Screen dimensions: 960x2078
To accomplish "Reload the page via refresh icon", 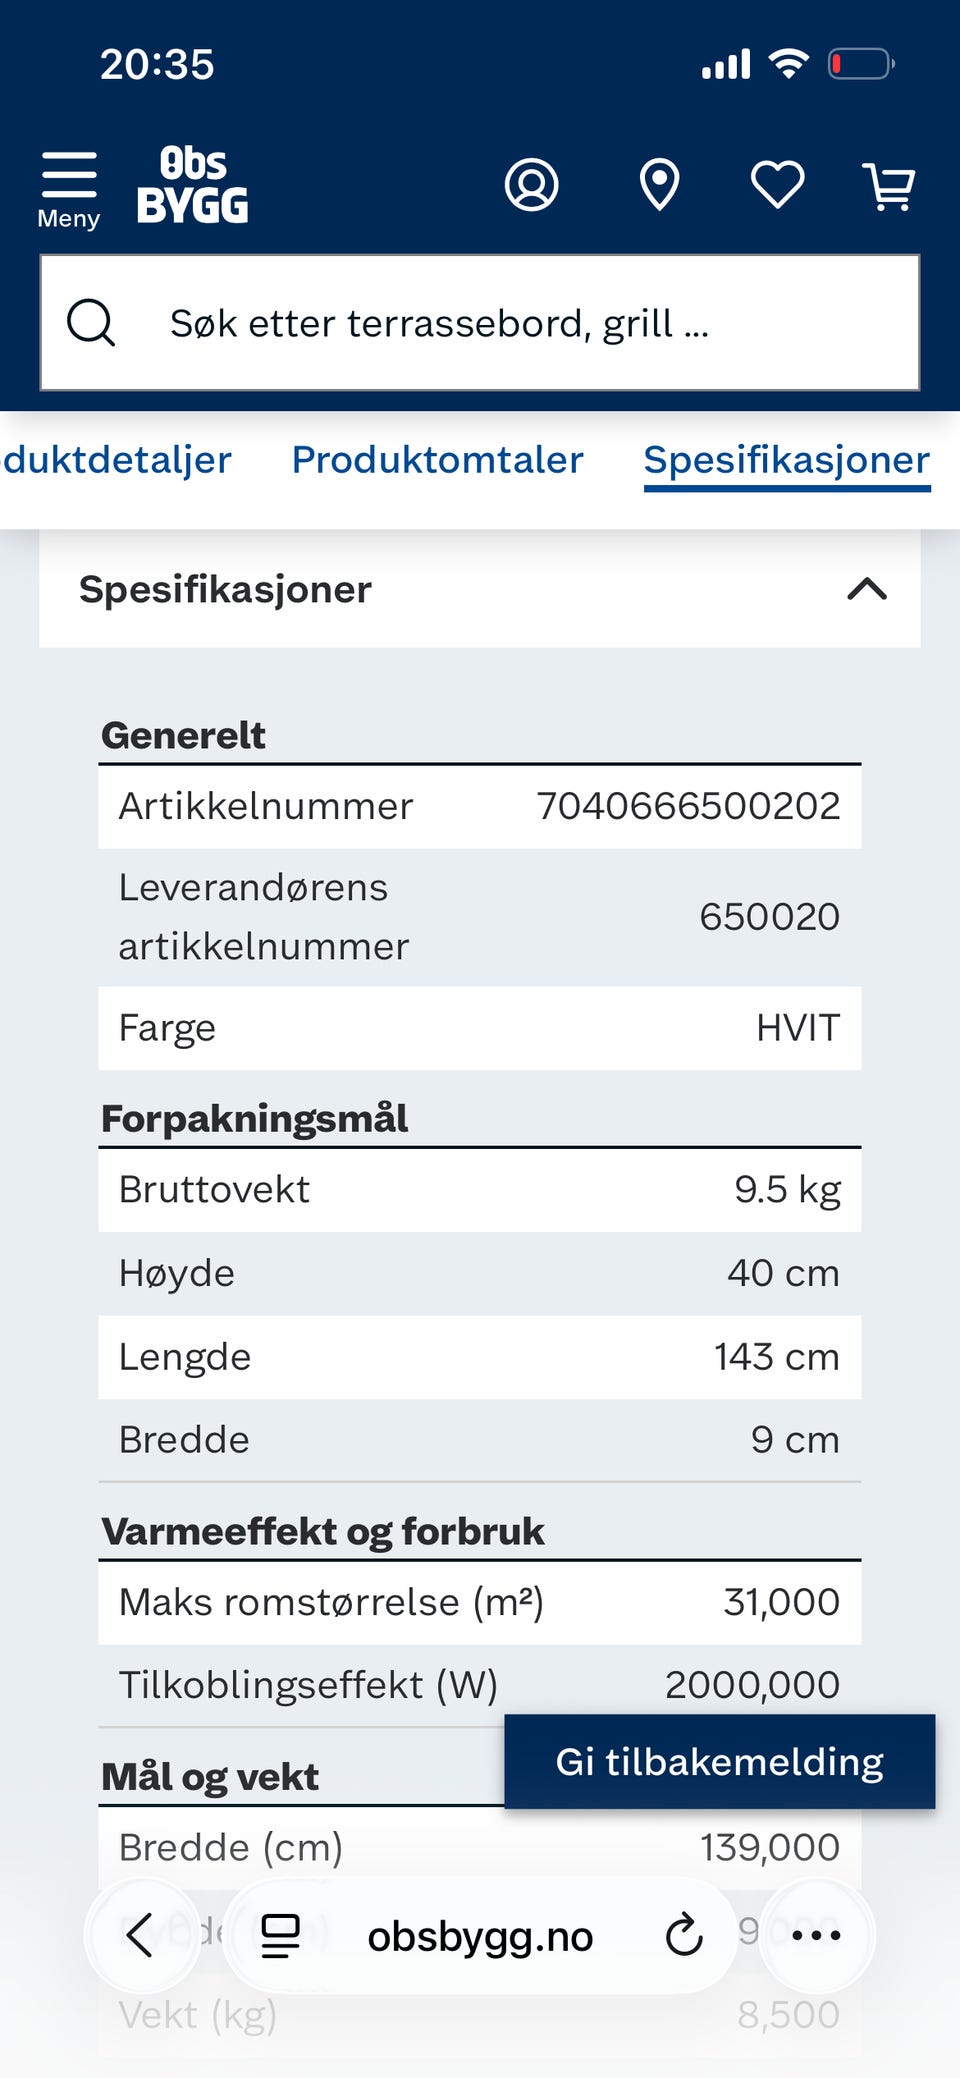I will (684, 1935).
